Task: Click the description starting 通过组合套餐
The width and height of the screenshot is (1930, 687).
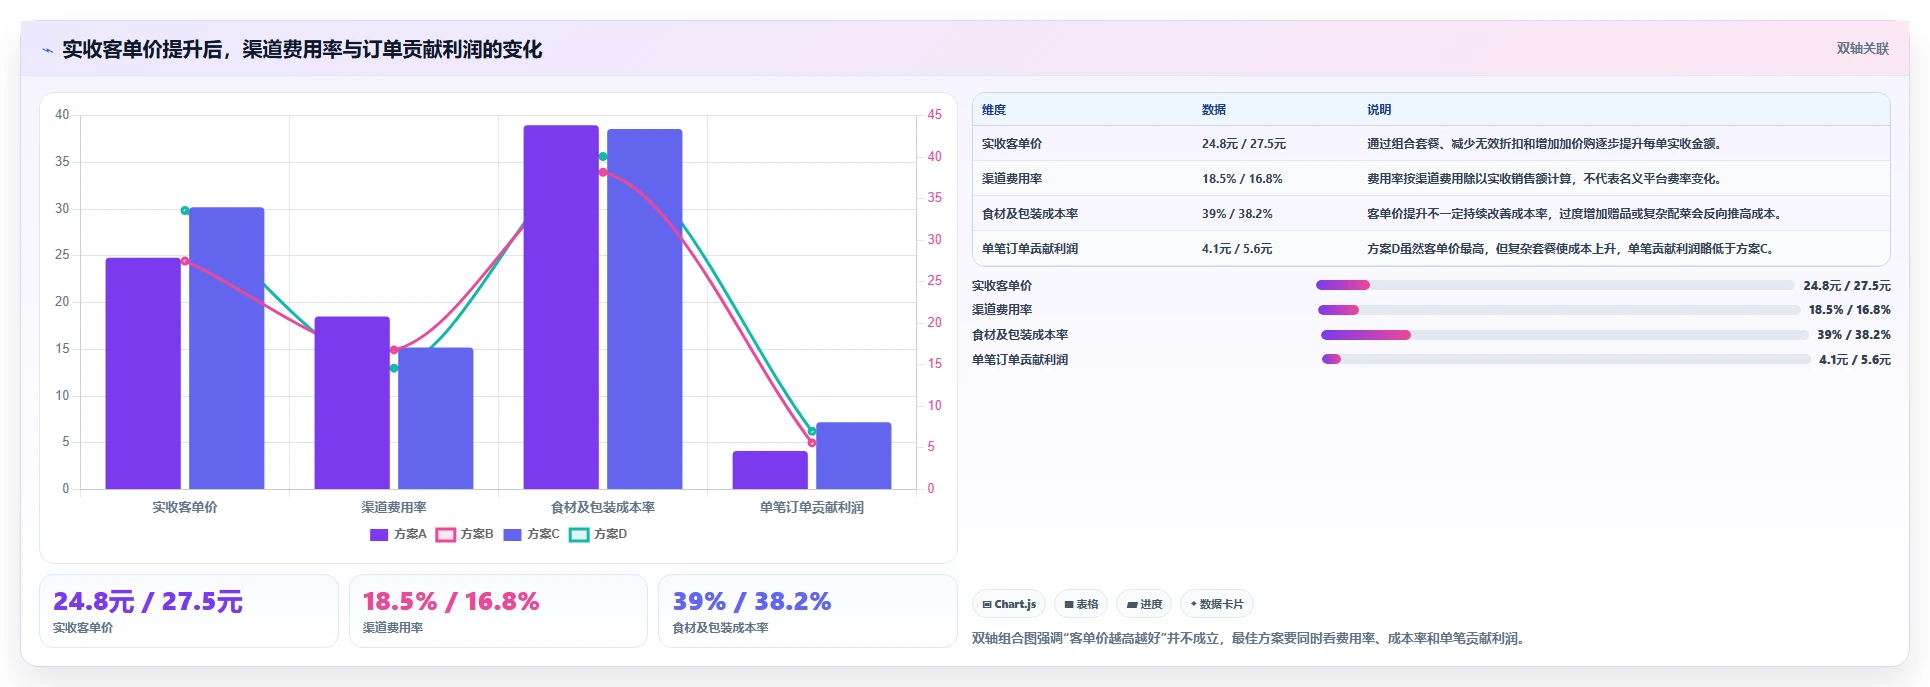Action: coord(1546,144)
